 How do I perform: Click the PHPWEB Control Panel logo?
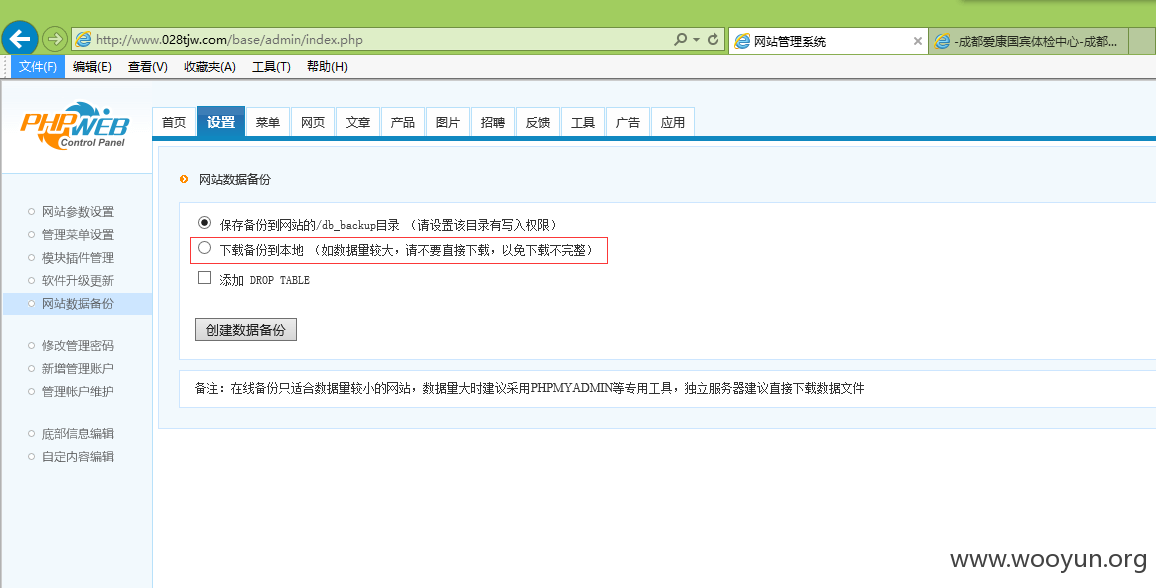pyautogui.click(x=74, y=125)
